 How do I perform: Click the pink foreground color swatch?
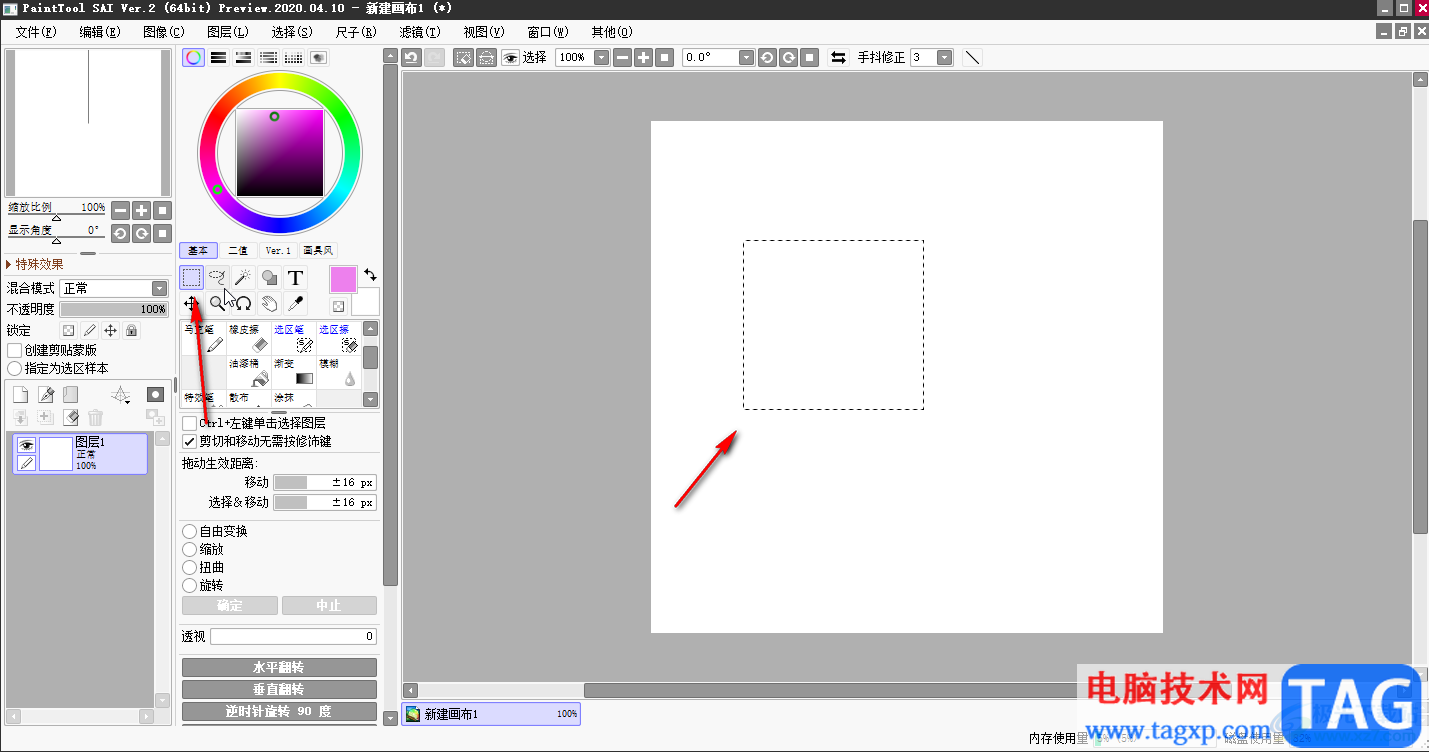click(x=343, y=280)
